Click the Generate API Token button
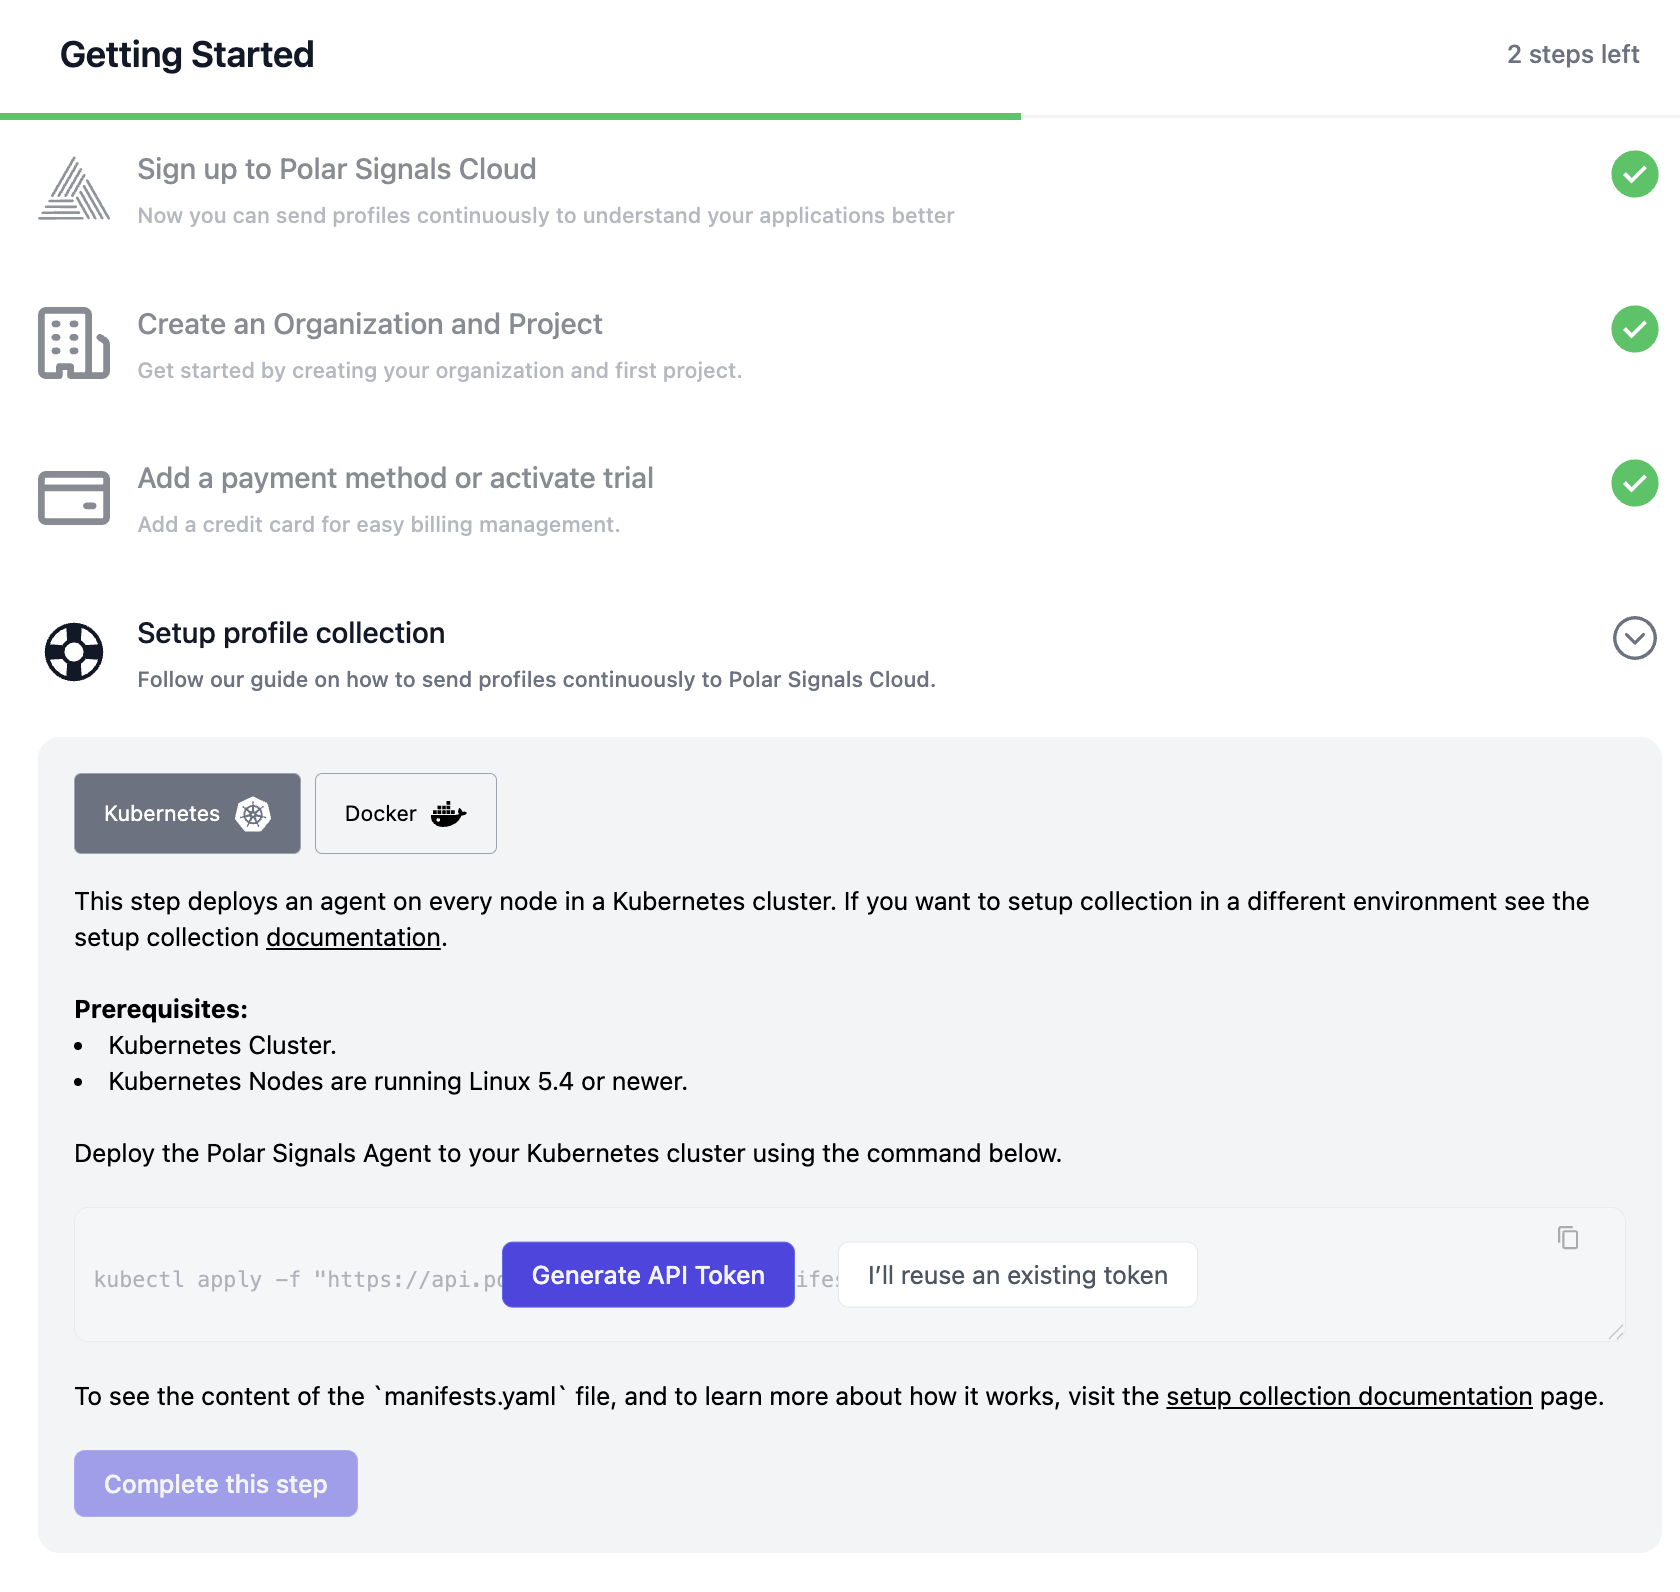1680x1592 pixels. pos(647,1274)
